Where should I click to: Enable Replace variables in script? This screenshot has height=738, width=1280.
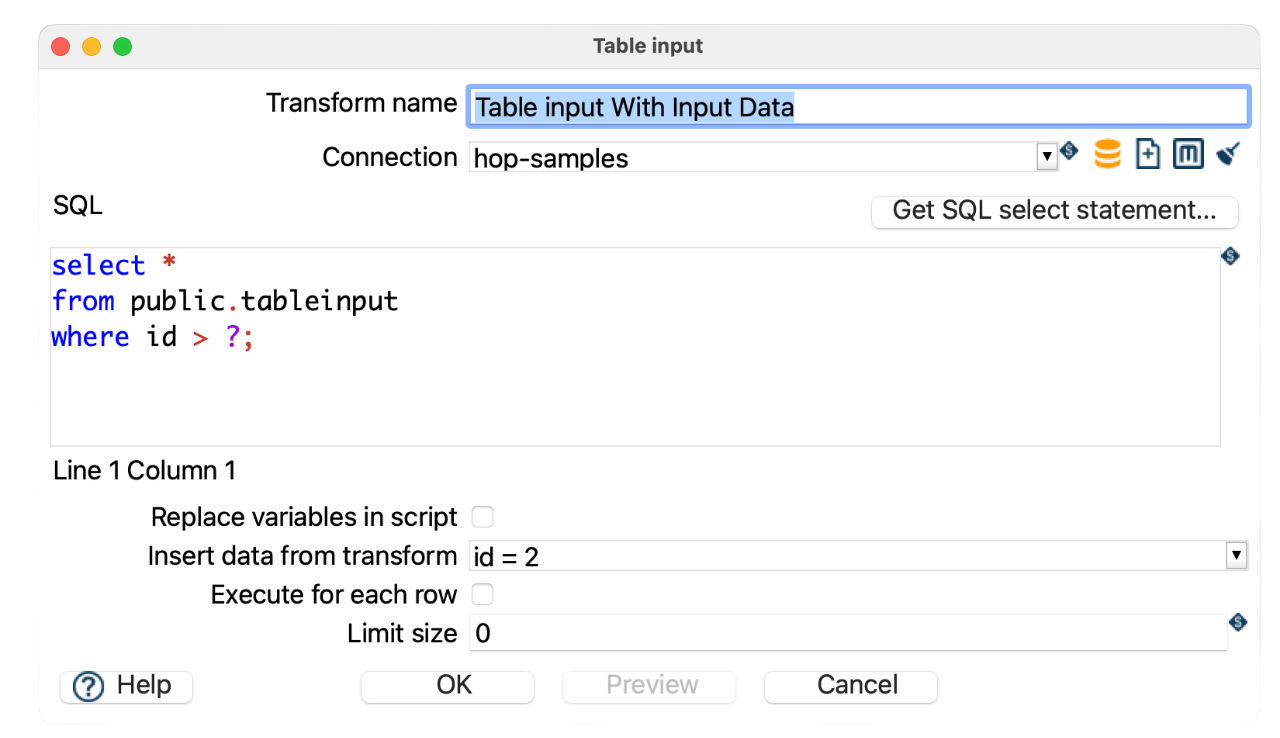[482, 516]
